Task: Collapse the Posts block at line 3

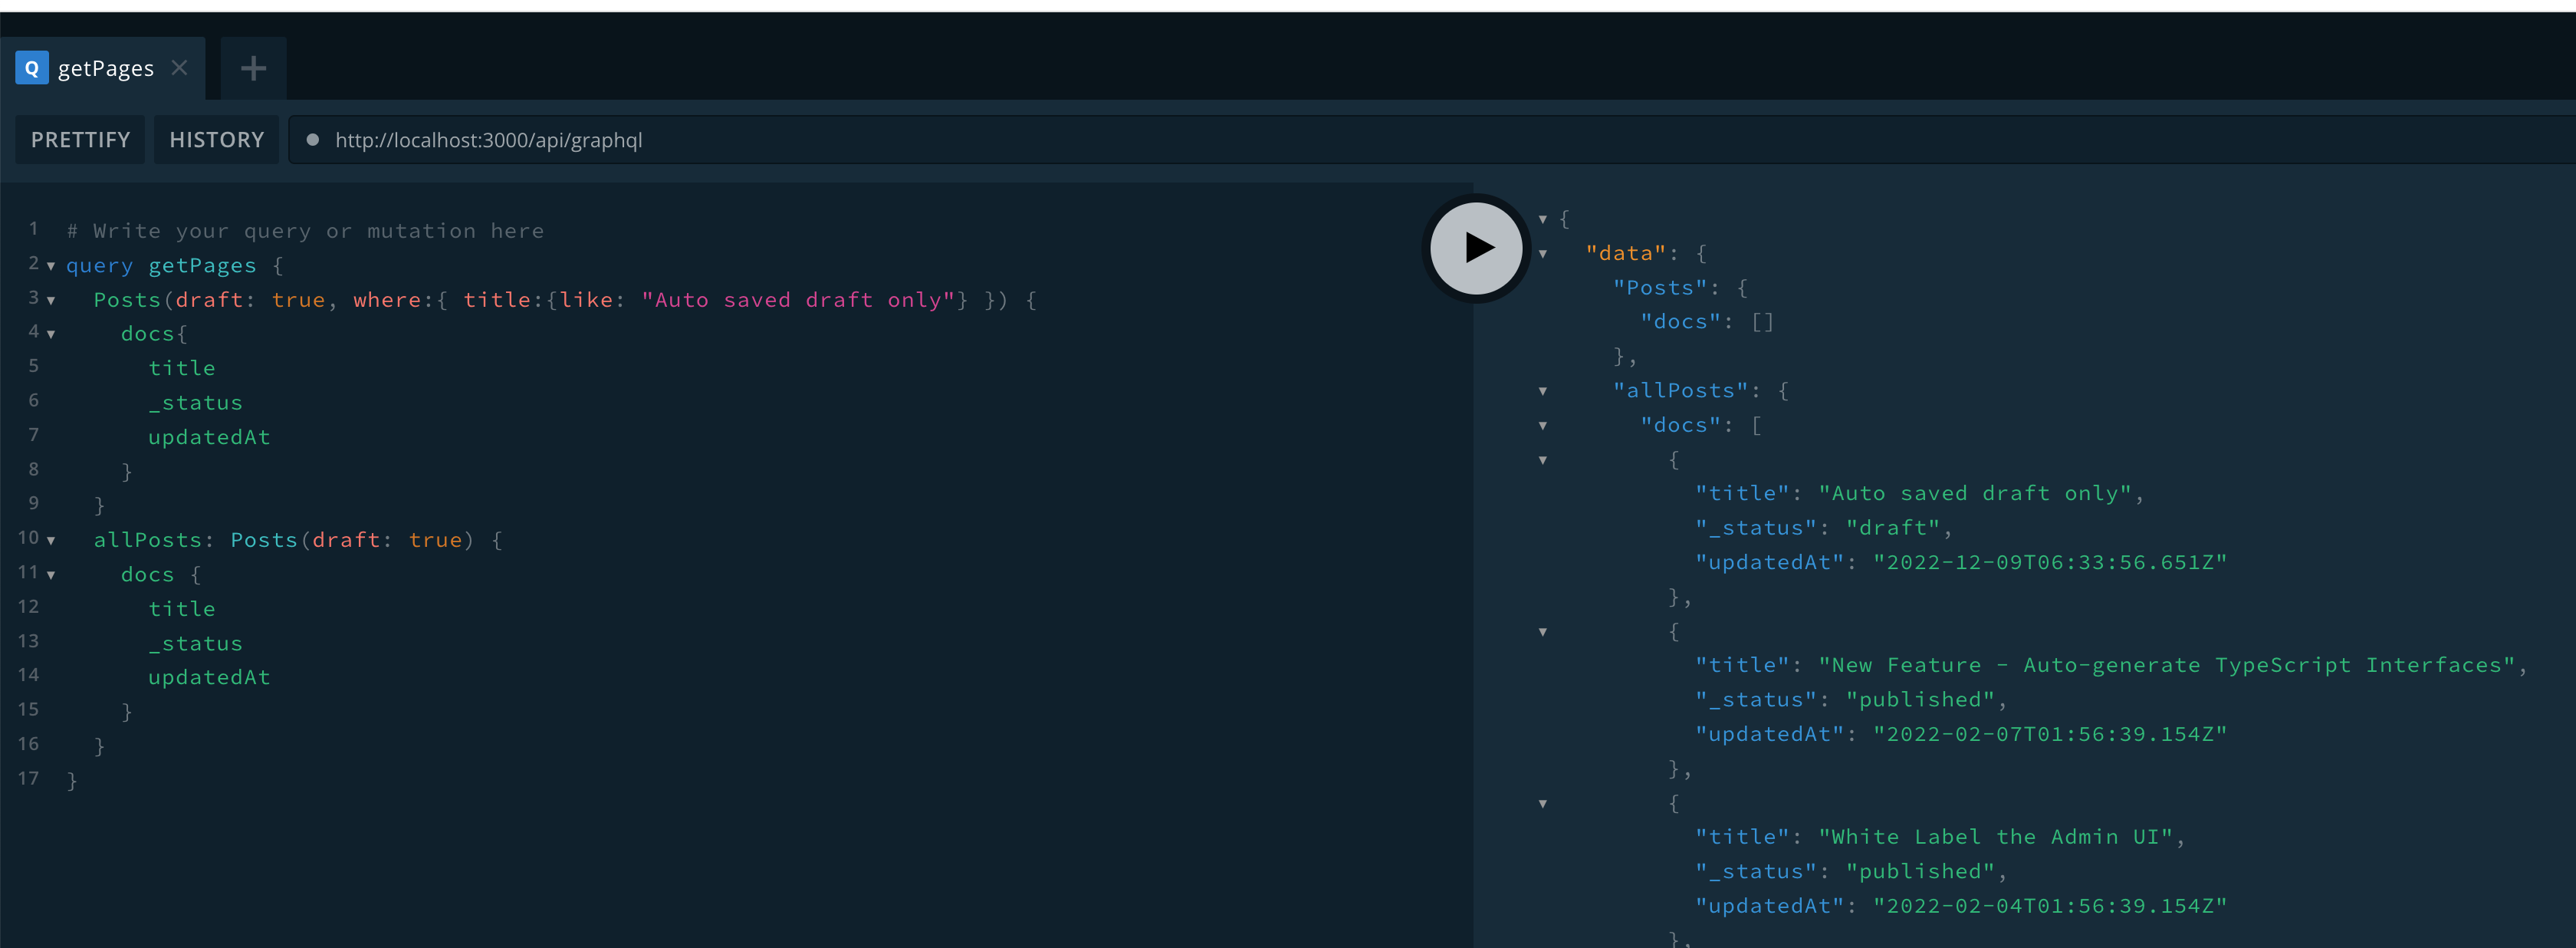Action: 51,301
